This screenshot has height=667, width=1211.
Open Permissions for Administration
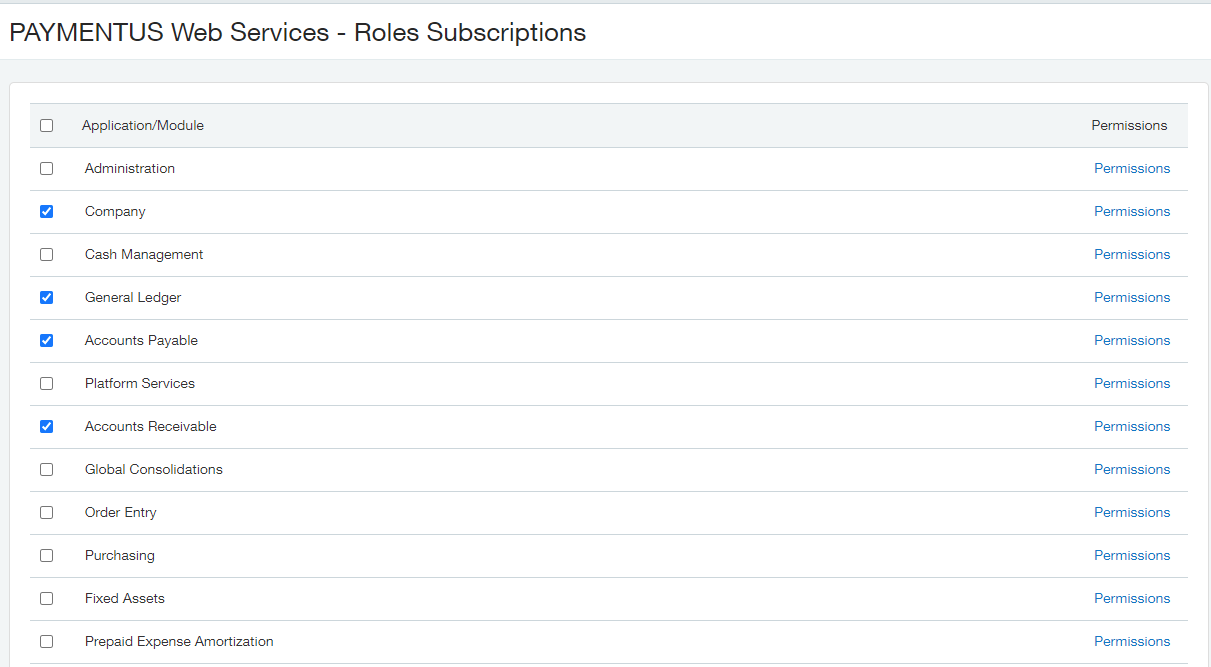point(1131,169)
